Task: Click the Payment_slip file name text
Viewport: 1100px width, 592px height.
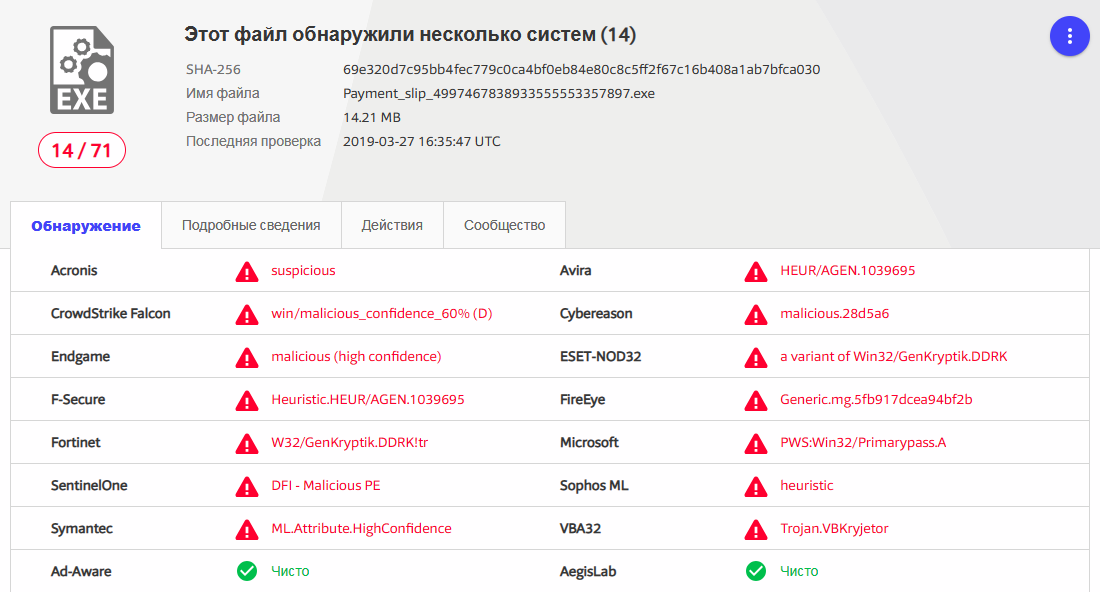Action: pyautogui.click(x=498, y=93)
